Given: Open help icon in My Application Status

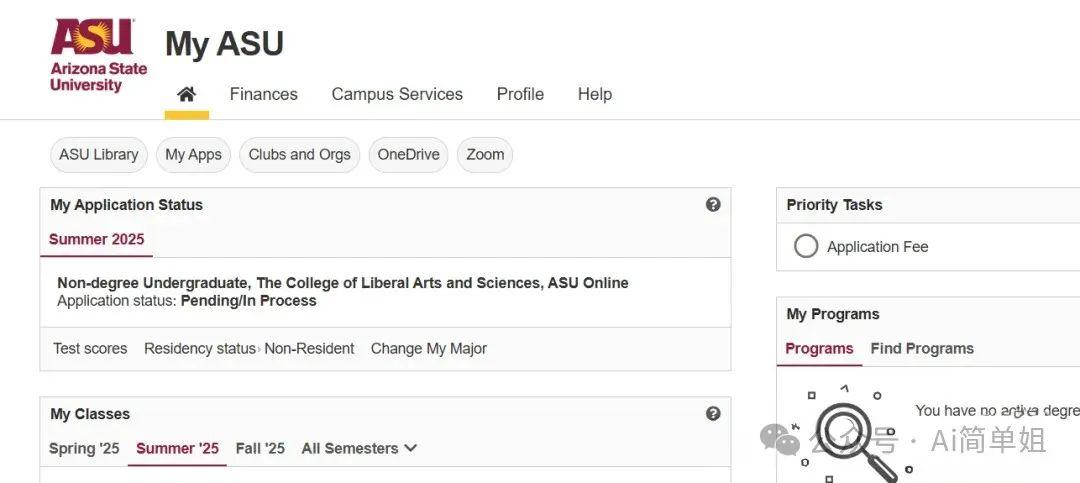Looking at the screenshot, I should click(x=713, y=204).
